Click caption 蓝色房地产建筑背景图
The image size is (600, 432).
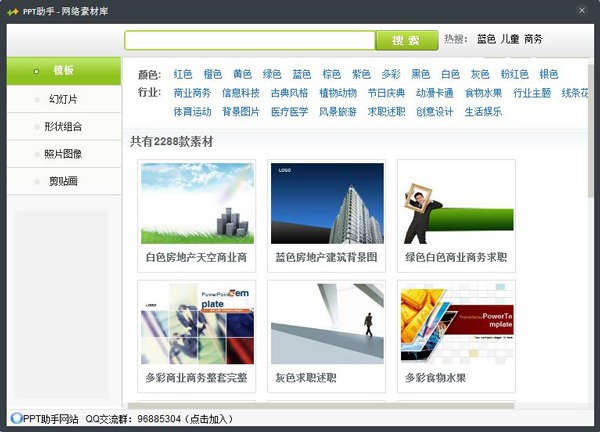[326, 258]
